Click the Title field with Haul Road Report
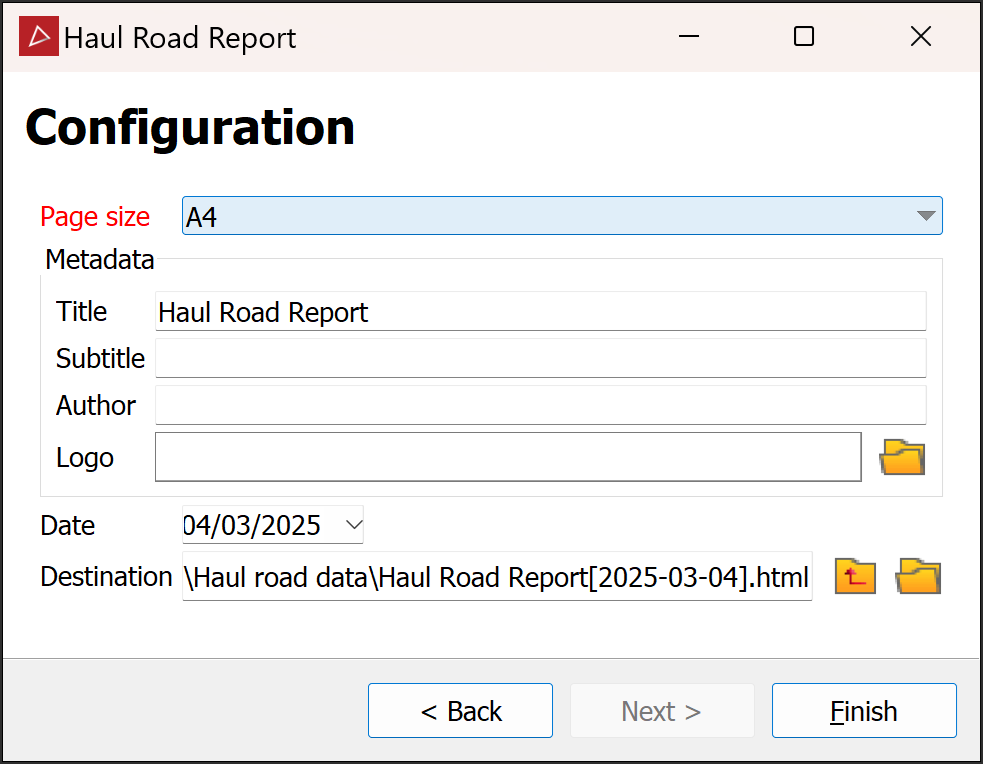The width and height of the screenshot is (983, 764). pos(540,312)
